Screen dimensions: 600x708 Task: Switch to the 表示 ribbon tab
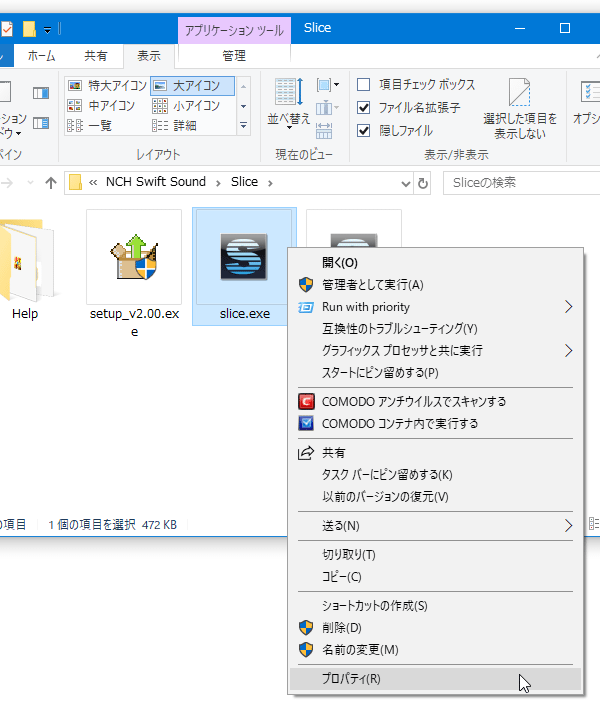(149, 56)
